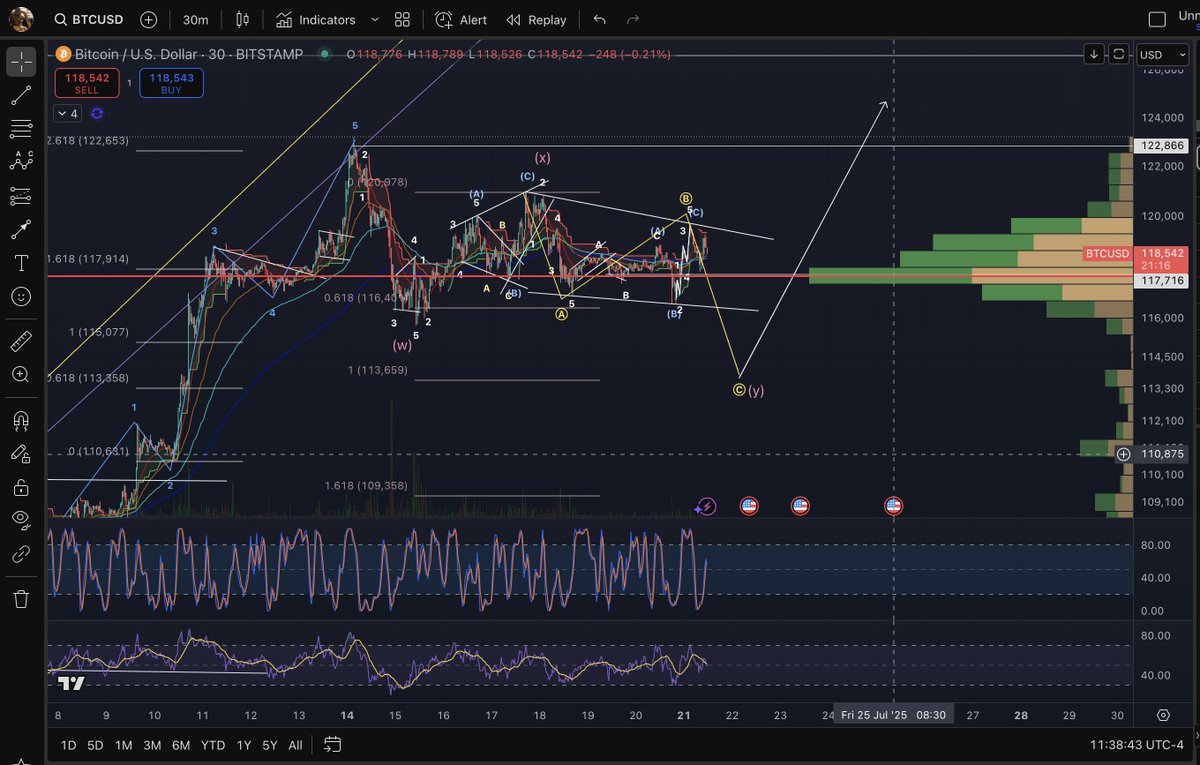This screenshot has width=1200, height=765.
Task: Click the 122,866 price line label
Action: tap(1160, 145)
